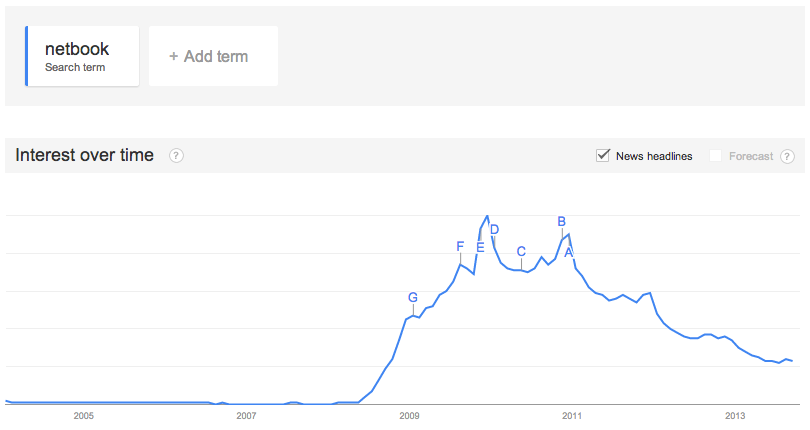This screenshot has width=810, height=430.
Task: Select the Add term box
Action: tap(213, 56)
